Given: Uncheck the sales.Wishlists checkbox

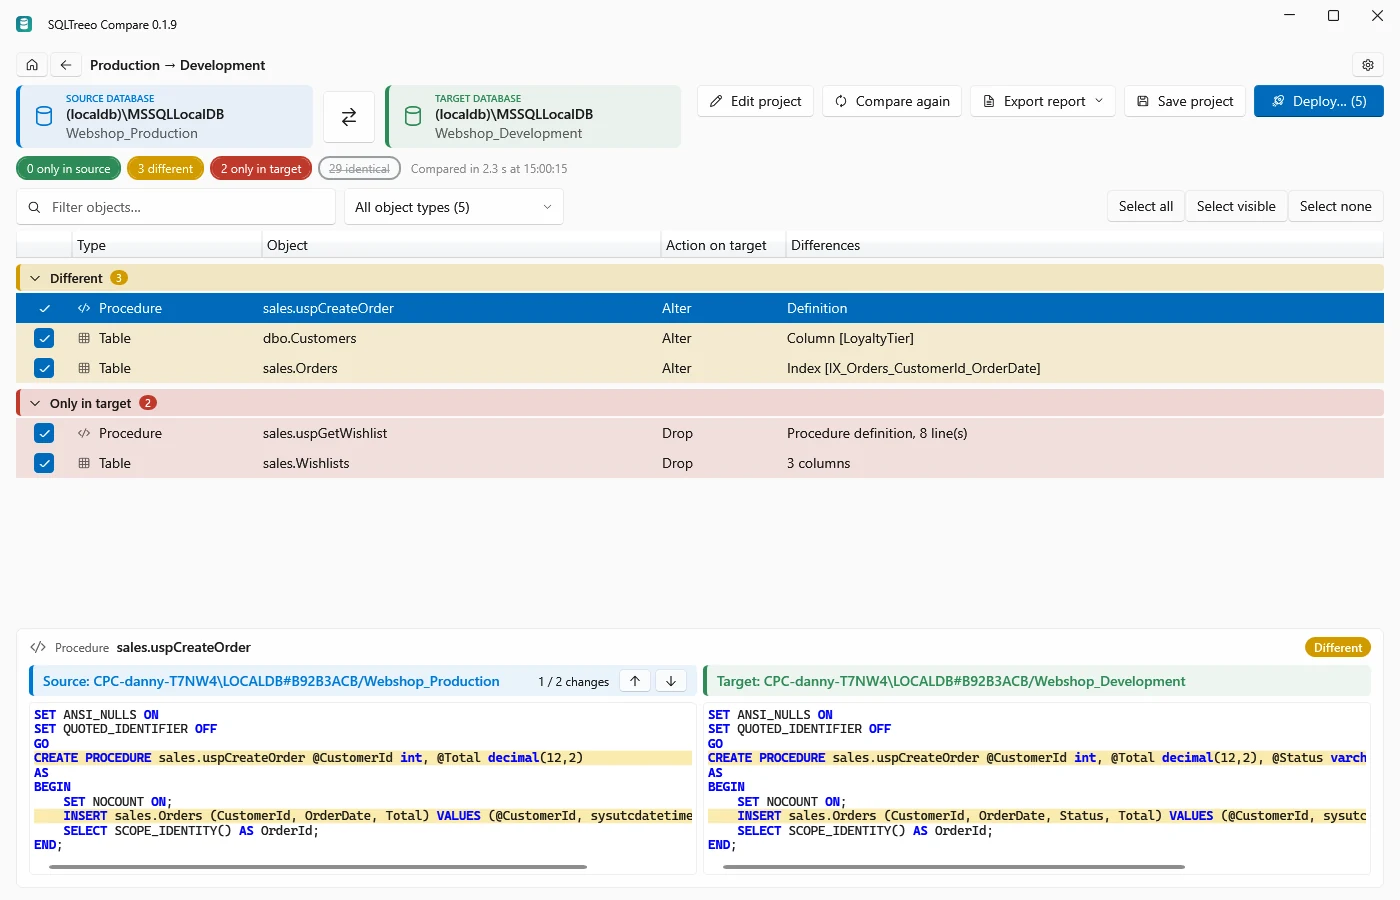Looking at the screenshot, I should tap(44, 463).
